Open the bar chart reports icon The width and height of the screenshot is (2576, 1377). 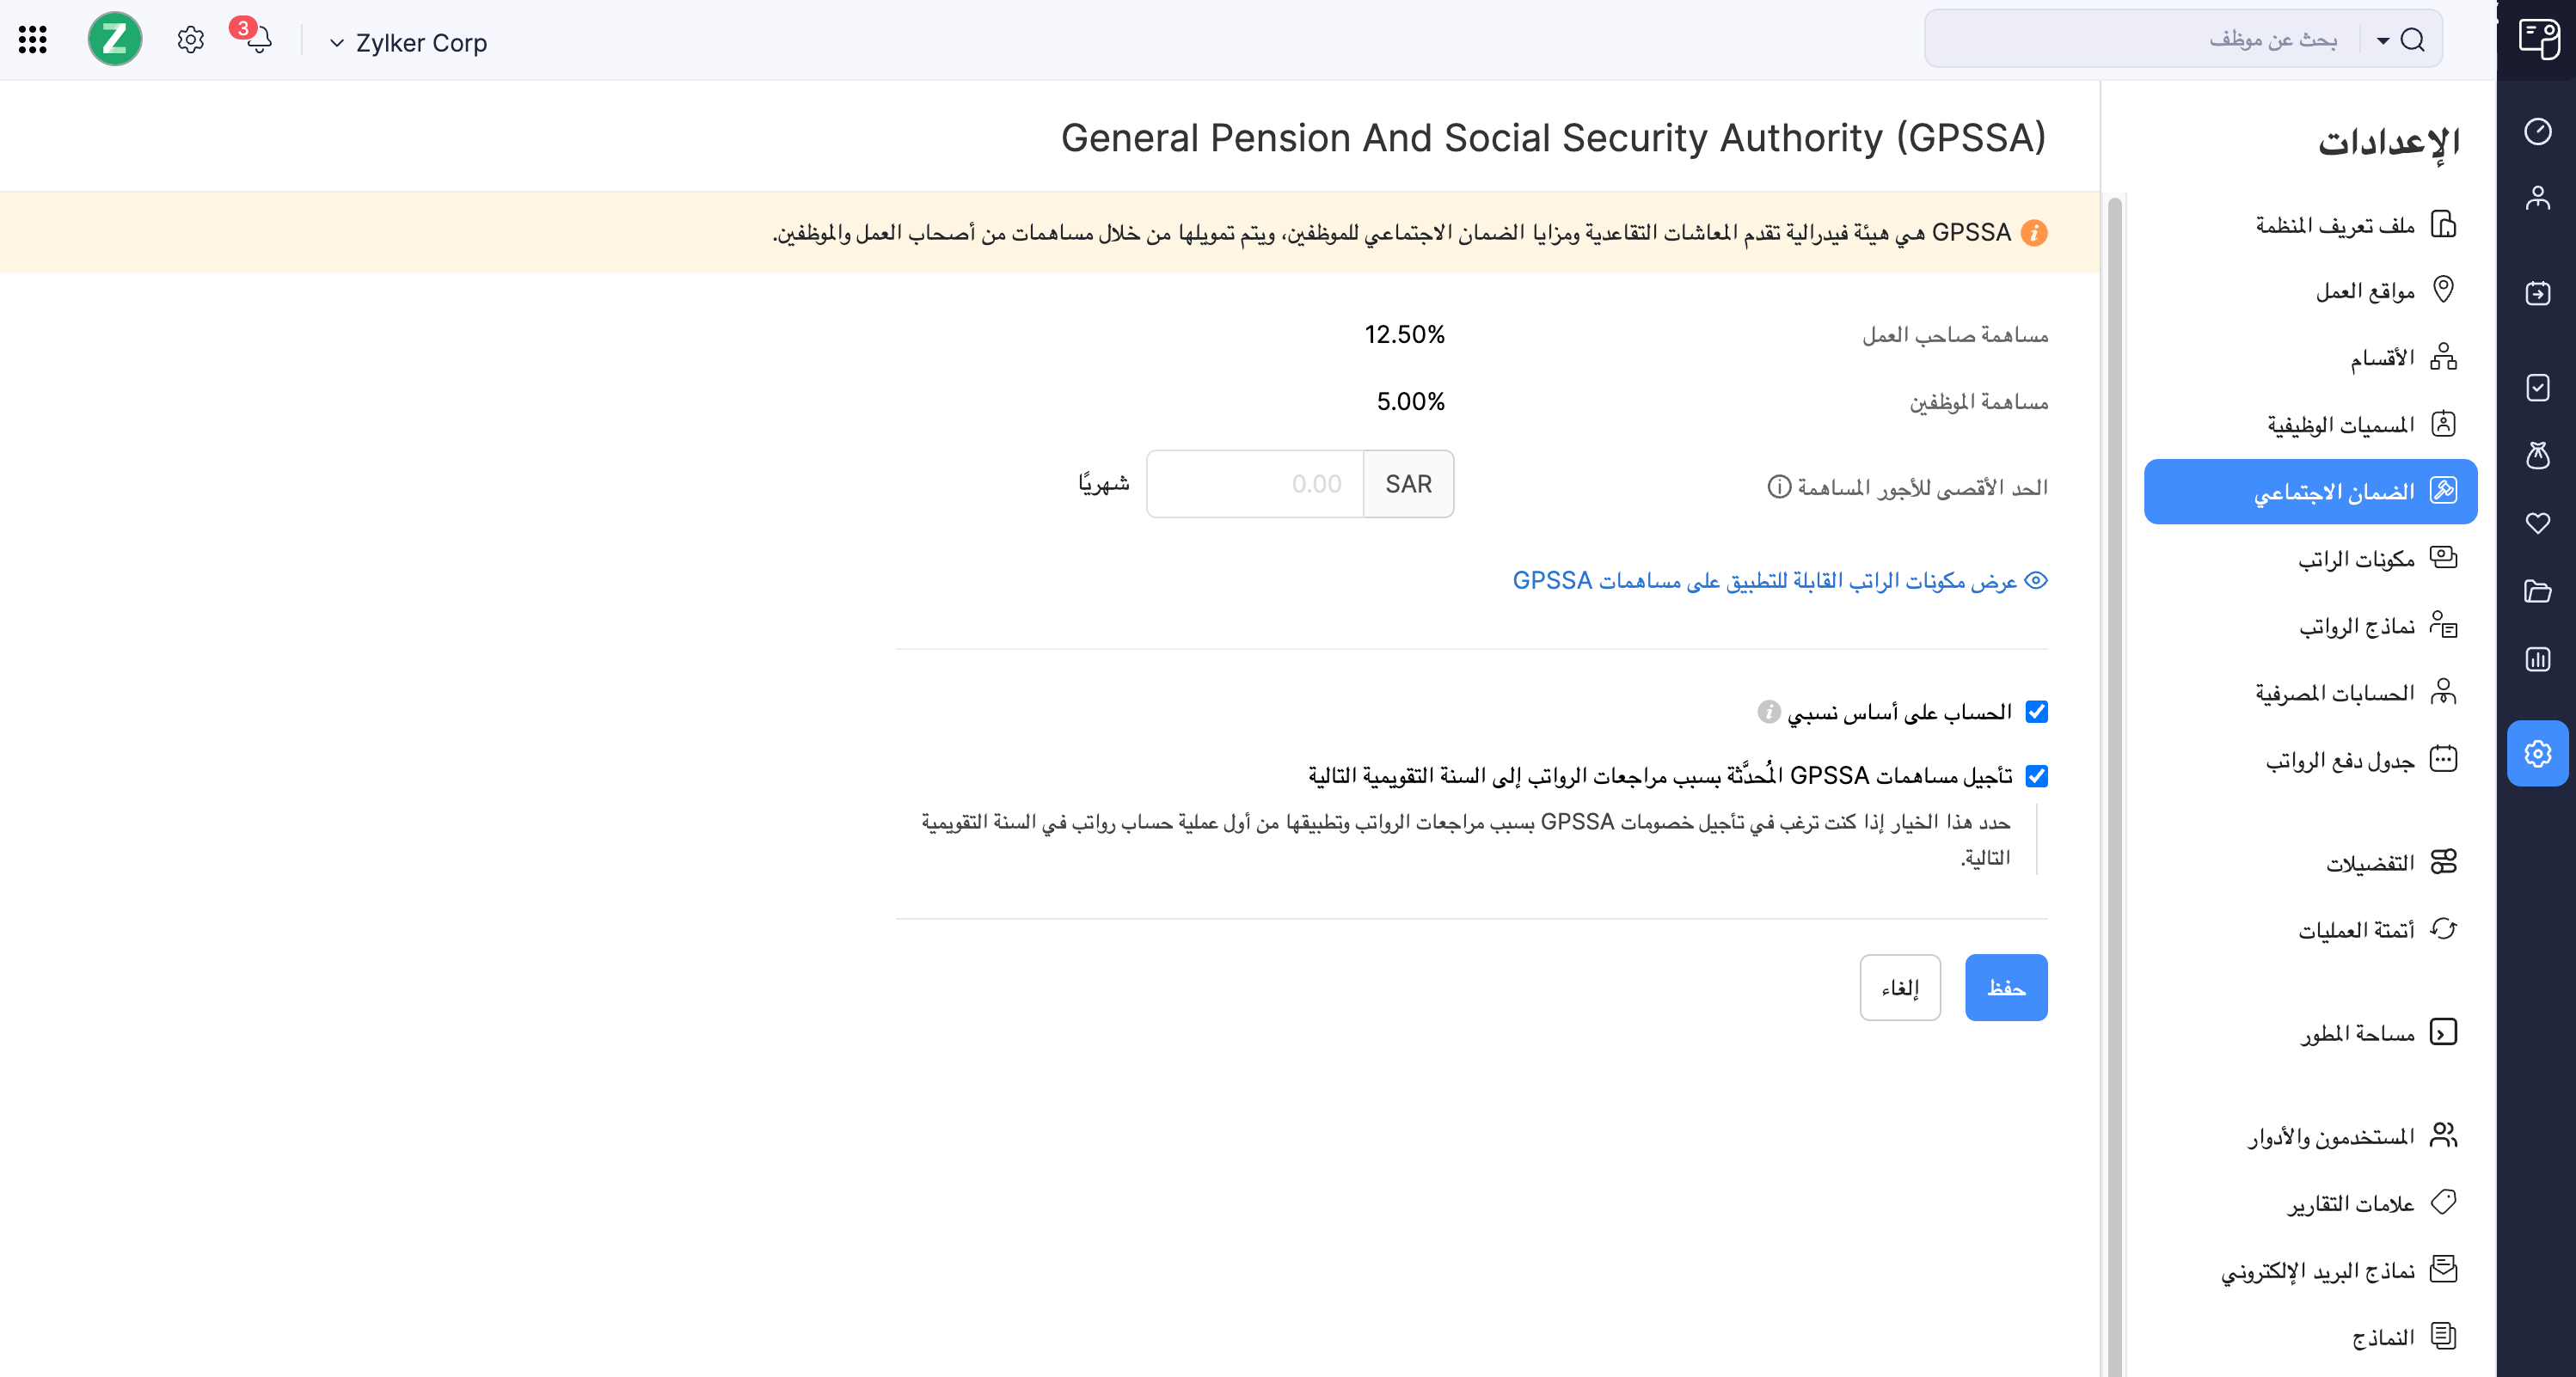click(2537, 658)
